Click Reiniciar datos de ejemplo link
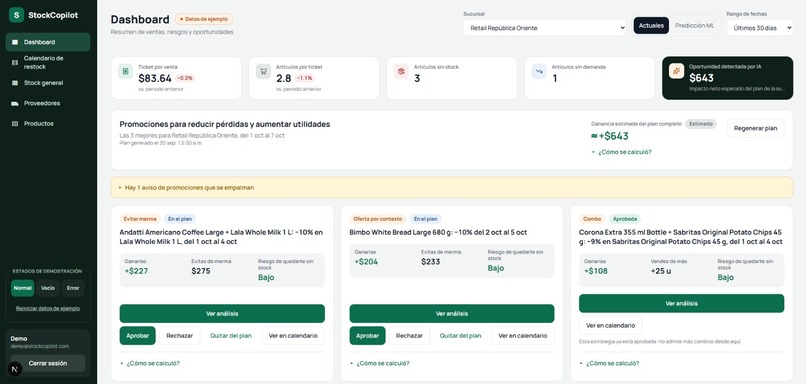The width and height of the screenshot is (806, 384). [x=48, y=309]
